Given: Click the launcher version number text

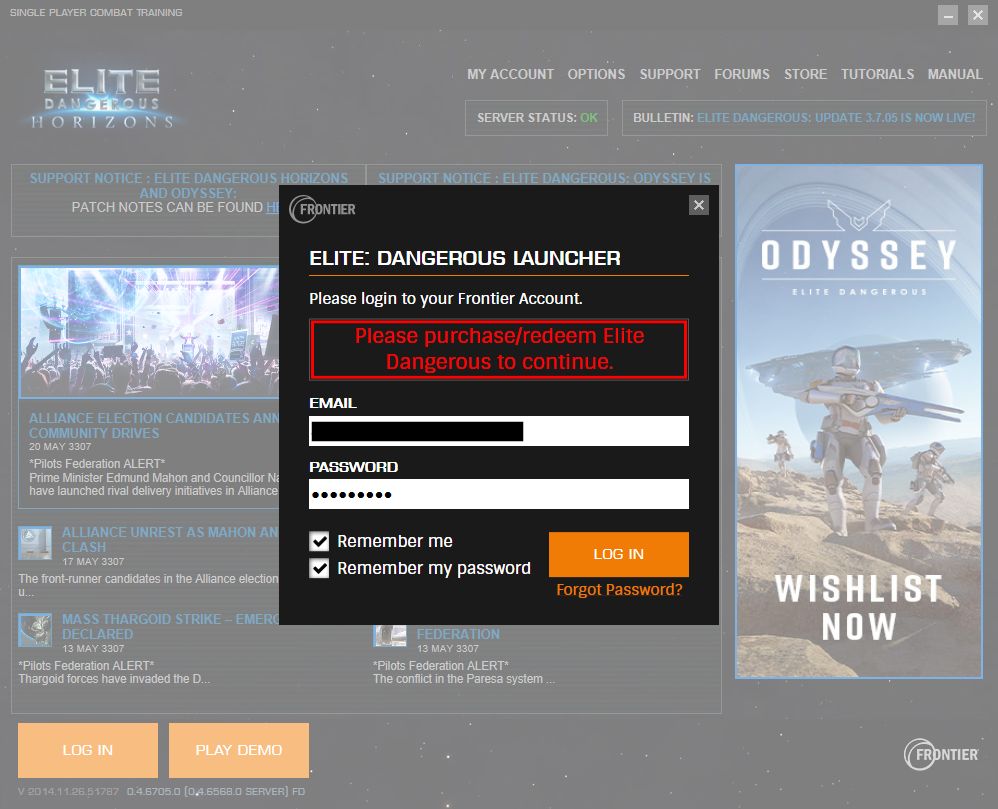Looking at the screenshot, I should click(x=161, y=791).
